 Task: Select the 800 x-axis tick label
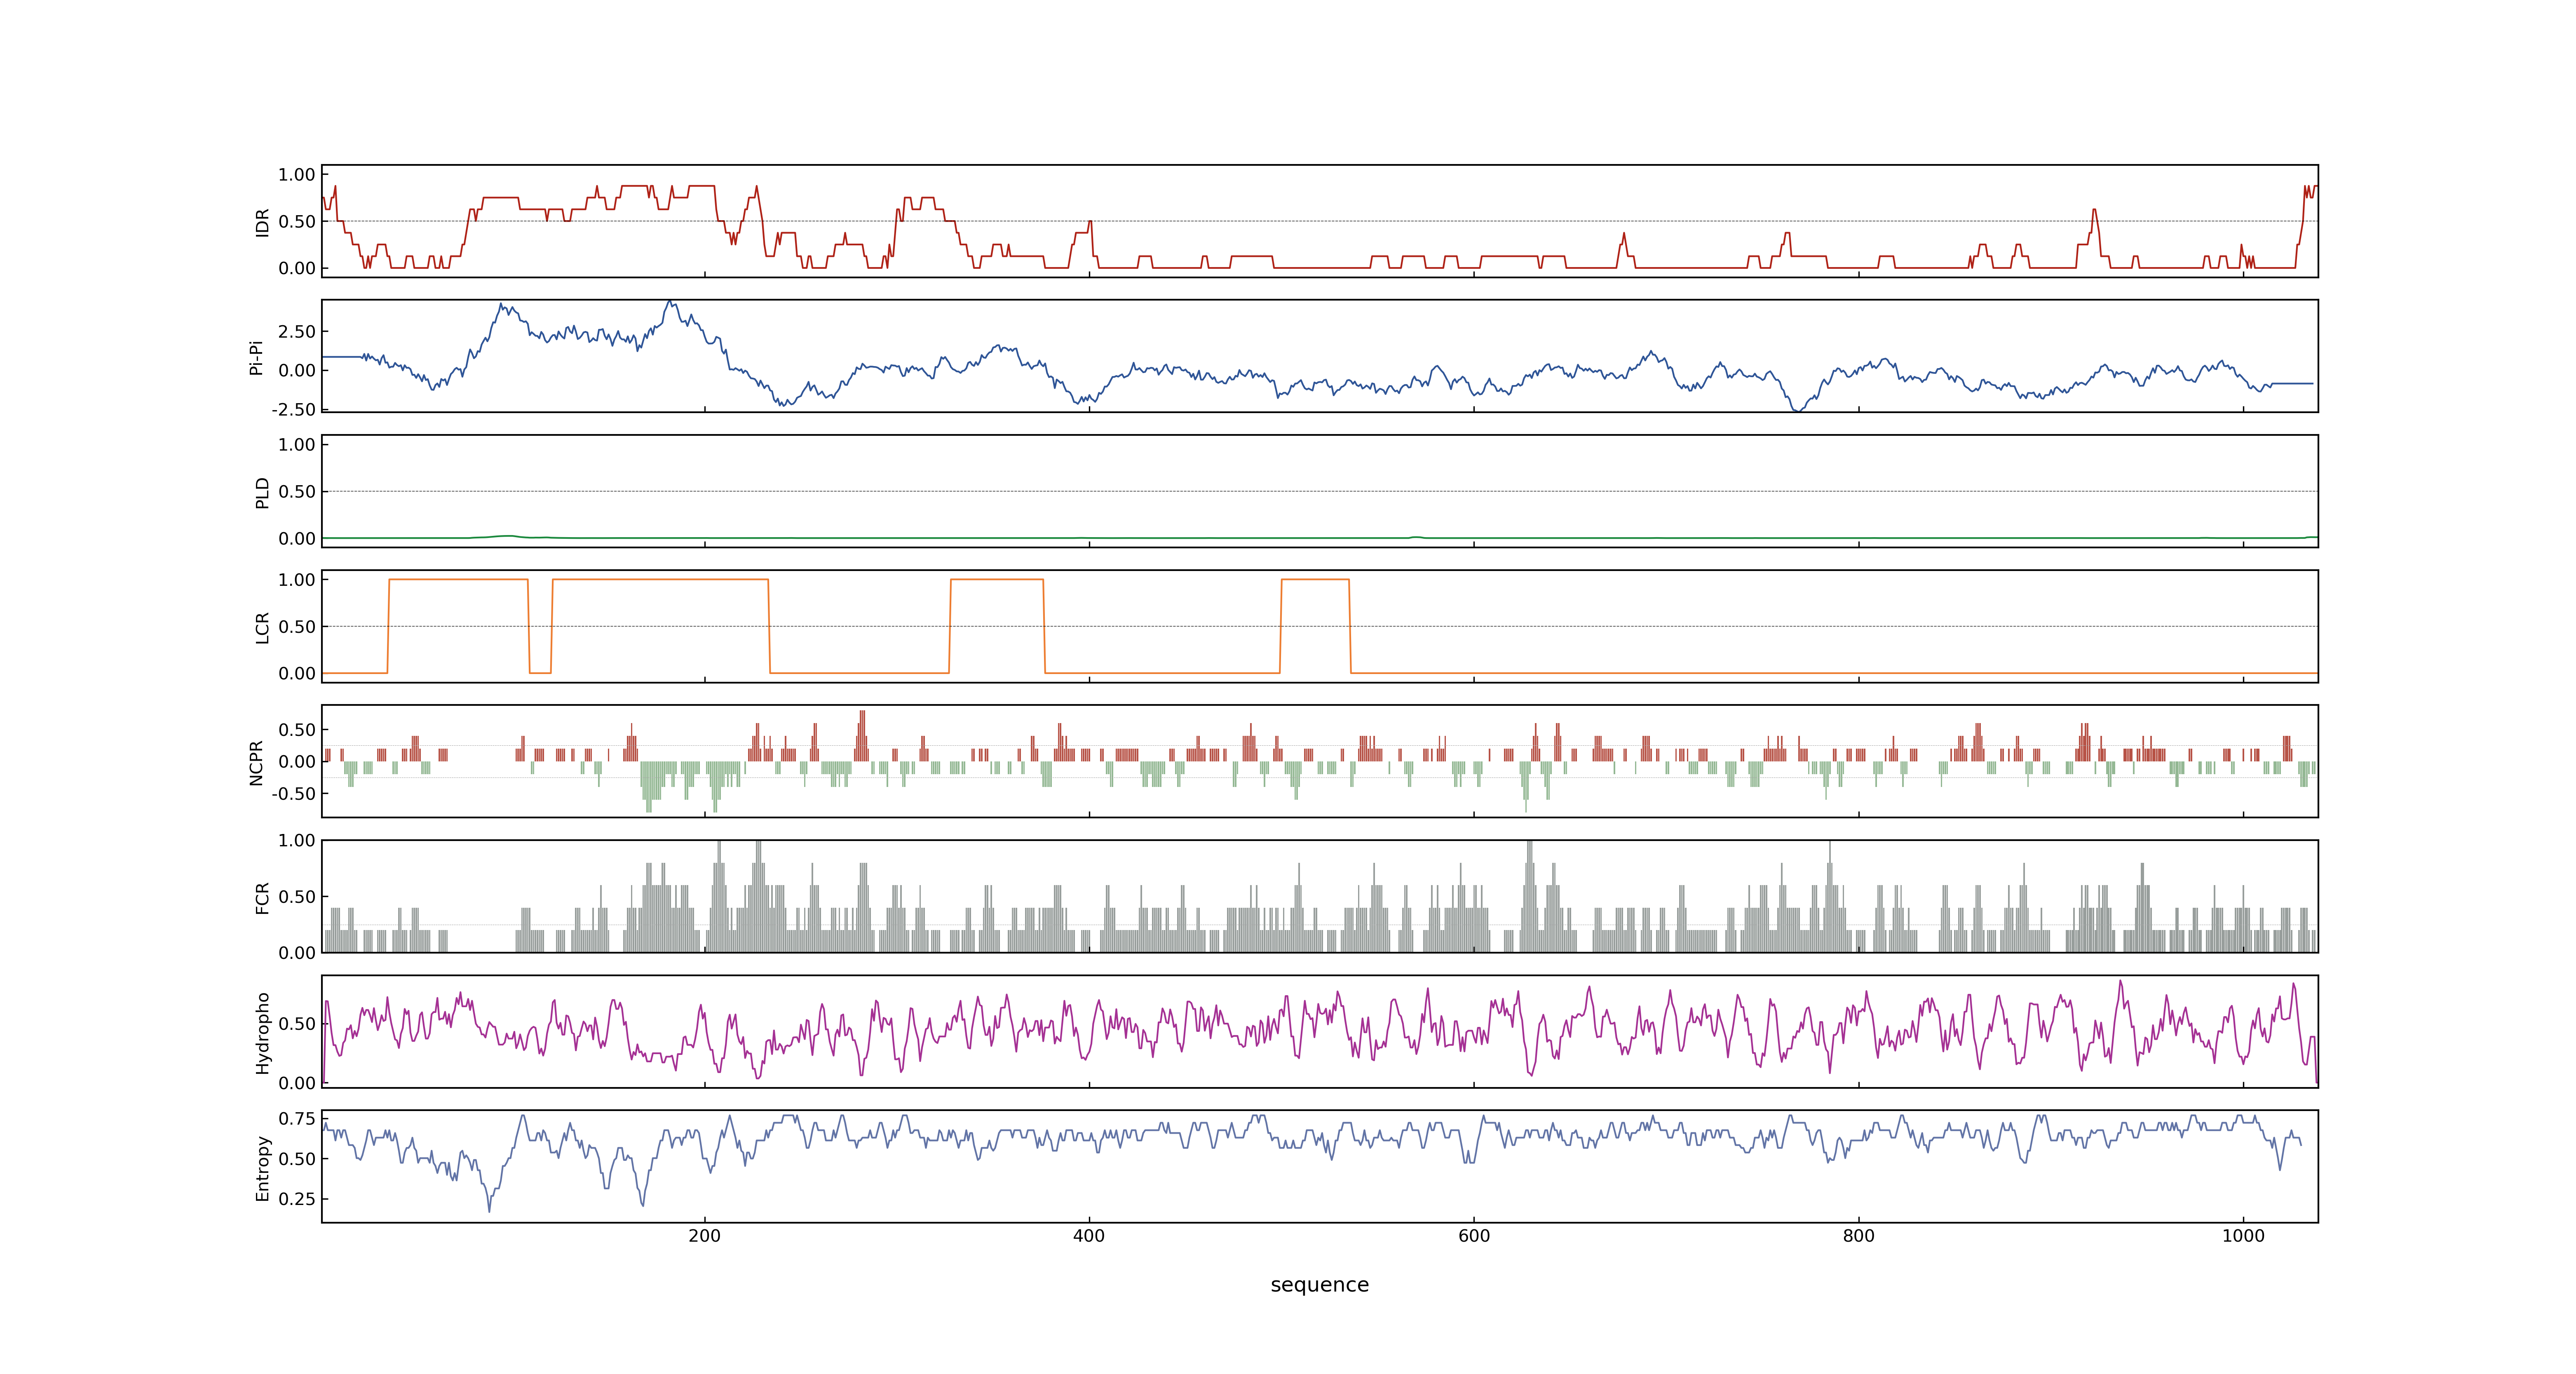click(x=1858, y=1236)
